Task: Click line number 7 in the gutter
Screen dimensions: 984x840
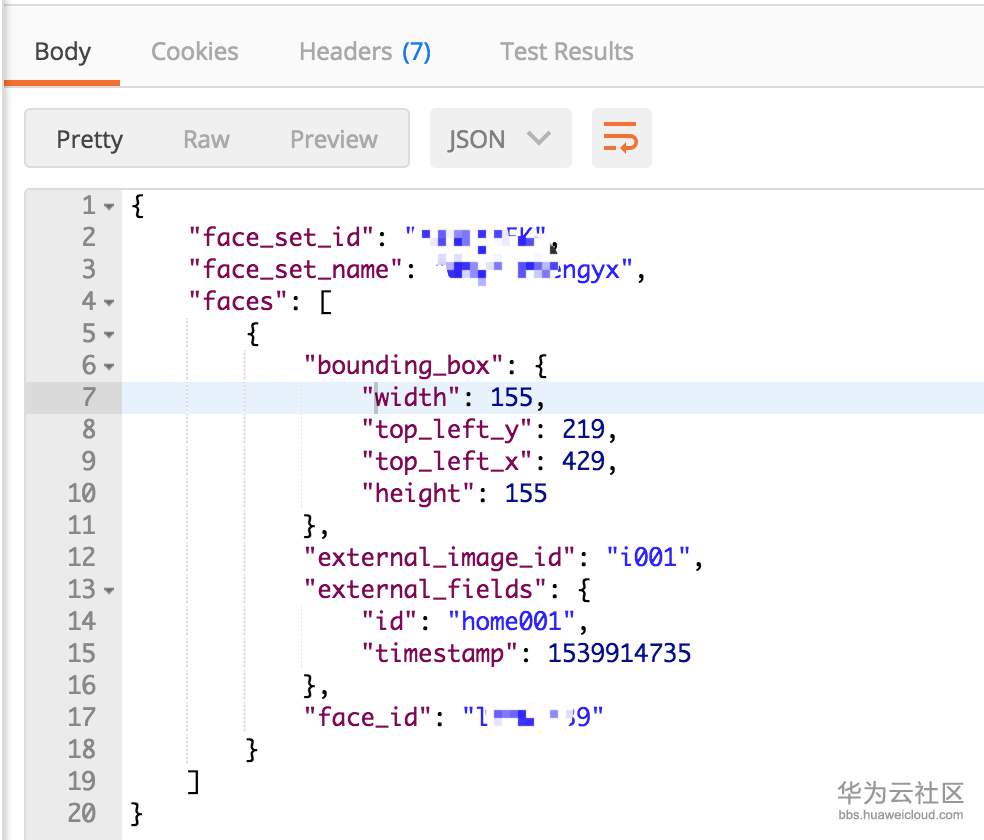Action: (88, 398)
